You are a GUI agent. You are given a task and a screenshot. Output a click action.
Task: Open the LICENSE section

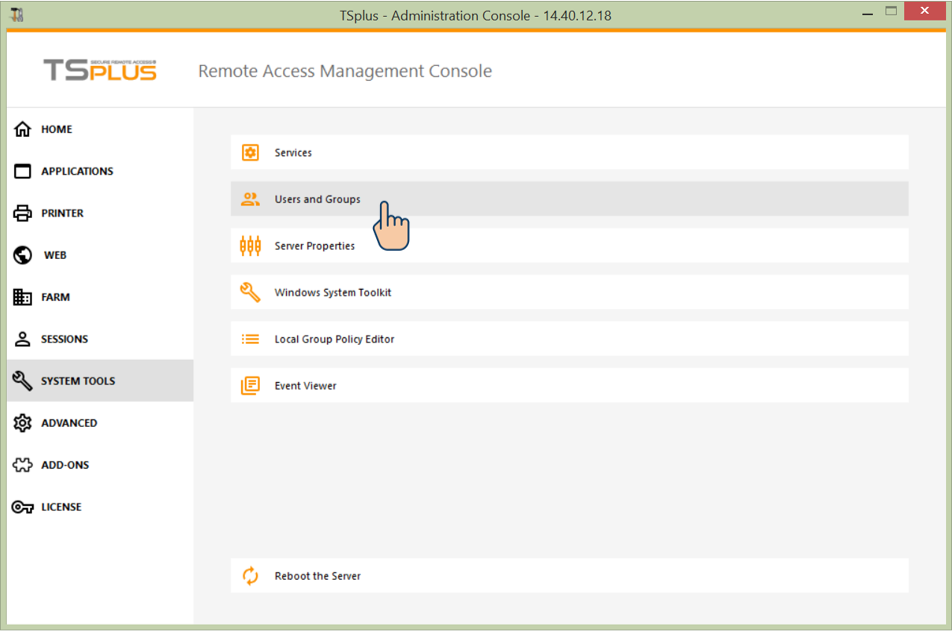(x=100, y=507)
